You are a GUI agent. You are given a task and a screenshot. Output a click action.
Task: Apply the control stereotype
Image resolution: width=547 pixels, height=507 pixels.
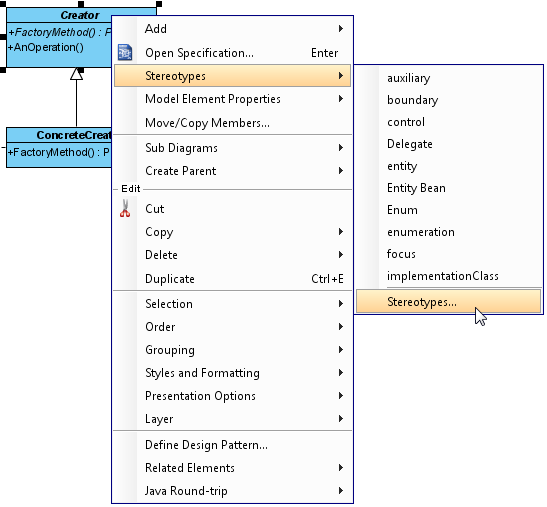pos(448,122)
